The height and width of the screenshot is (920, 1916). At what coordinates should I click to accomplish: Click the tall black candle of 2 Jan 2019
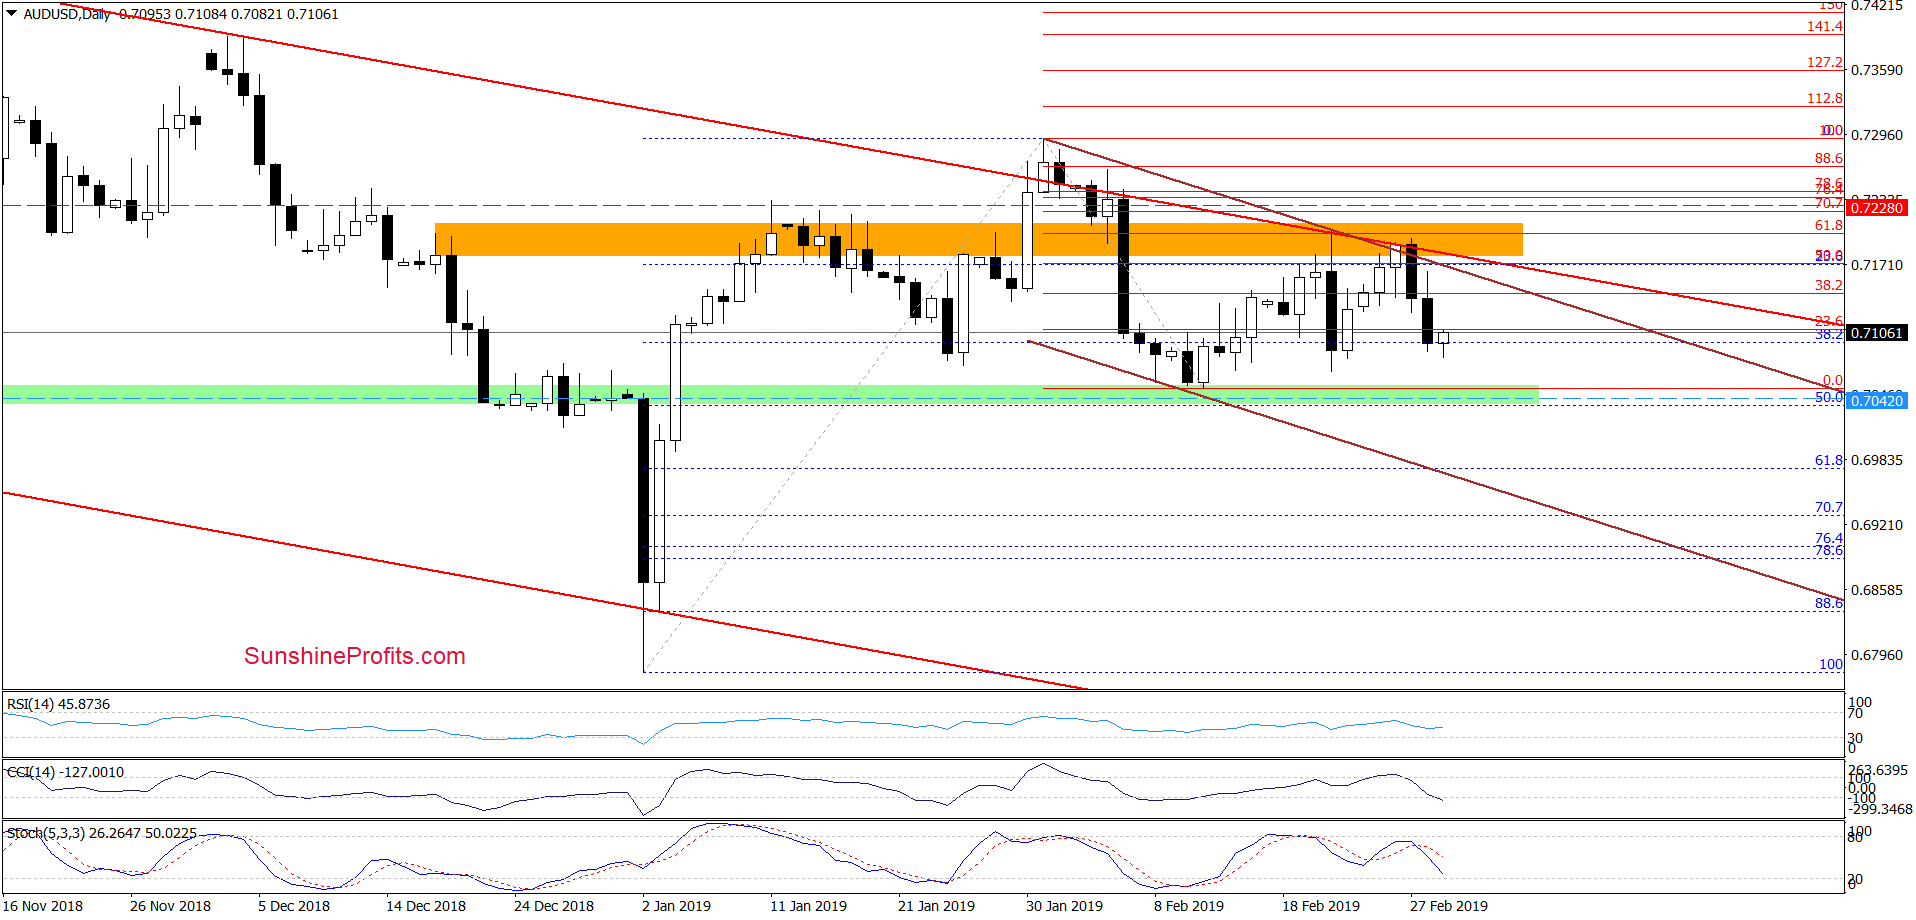click(x=643, y=490)
